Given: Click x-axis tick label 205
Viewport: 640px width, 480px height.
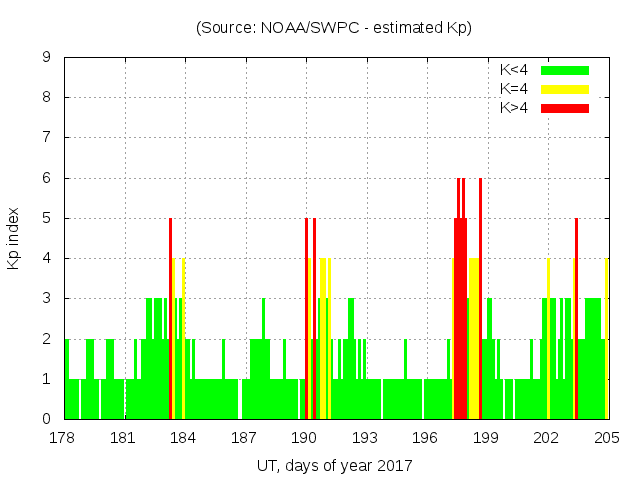Looking at the screenshot, I should tap(607, 438).
